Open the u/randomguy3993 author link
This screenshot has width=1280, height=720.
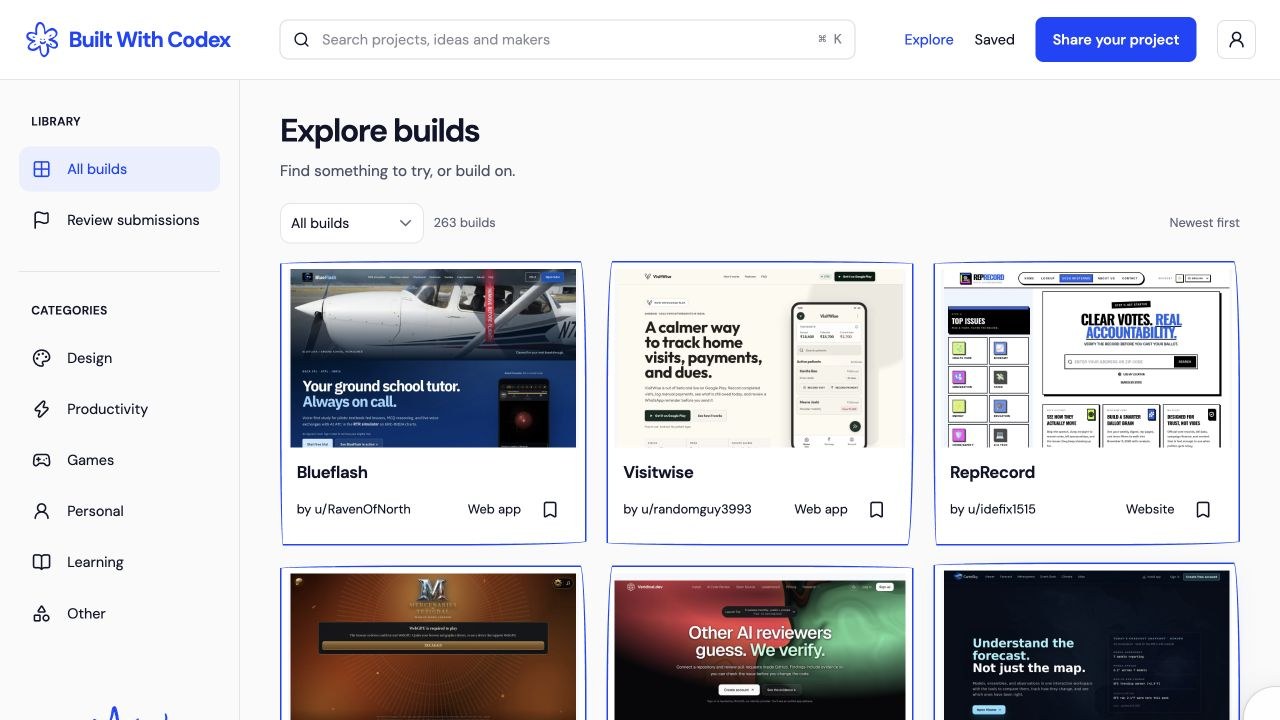(687, 509)
